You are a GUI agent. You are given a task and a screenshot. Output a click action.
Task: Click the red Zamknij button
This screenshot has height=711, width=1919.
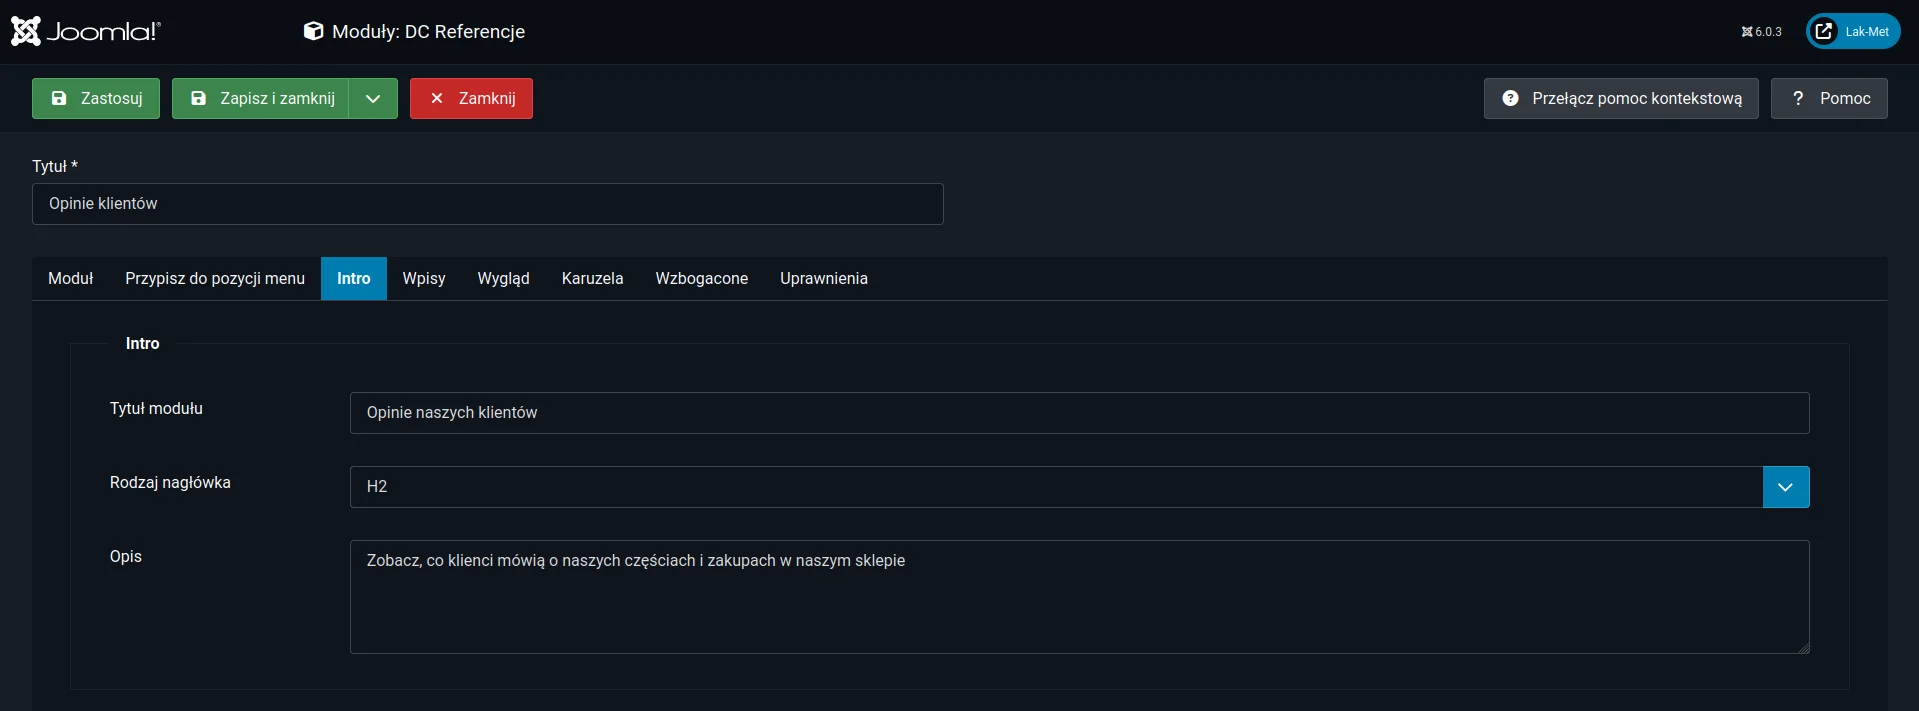pos(471,98)
